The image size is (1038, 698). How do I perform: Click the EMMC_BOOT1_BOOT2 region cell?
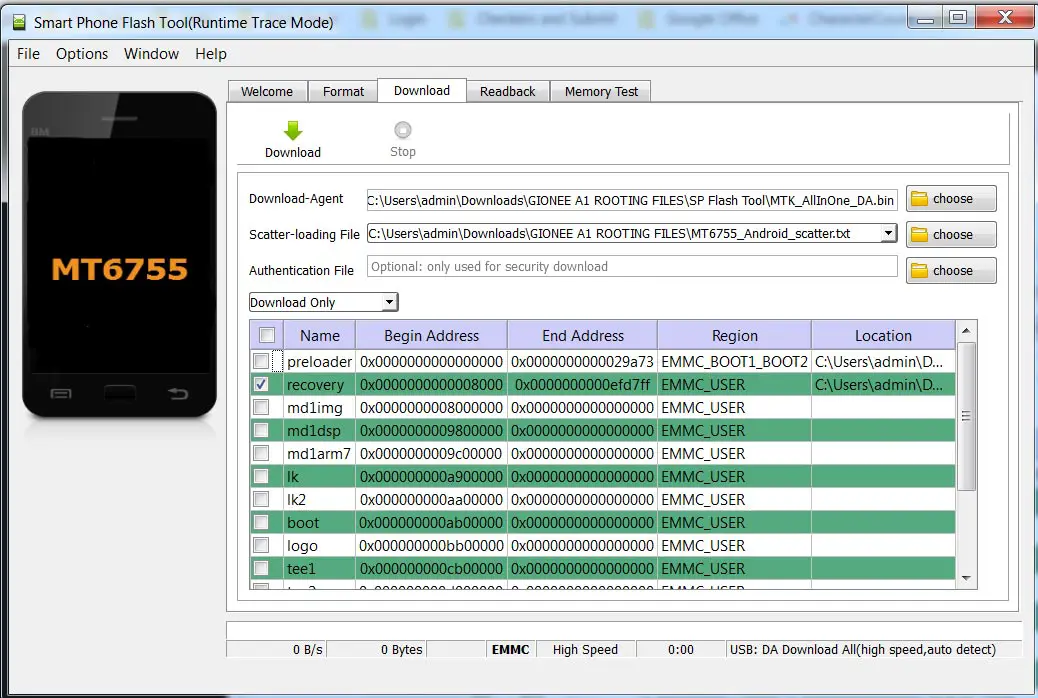[x=734, y=362]
